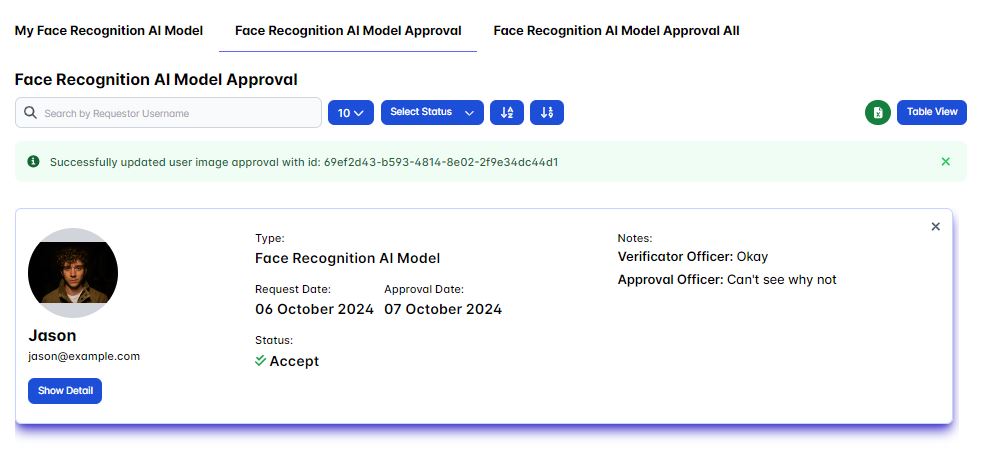The image size is (981, 455).
Task: Click the Show Detail button
Action: click(65, 391)
